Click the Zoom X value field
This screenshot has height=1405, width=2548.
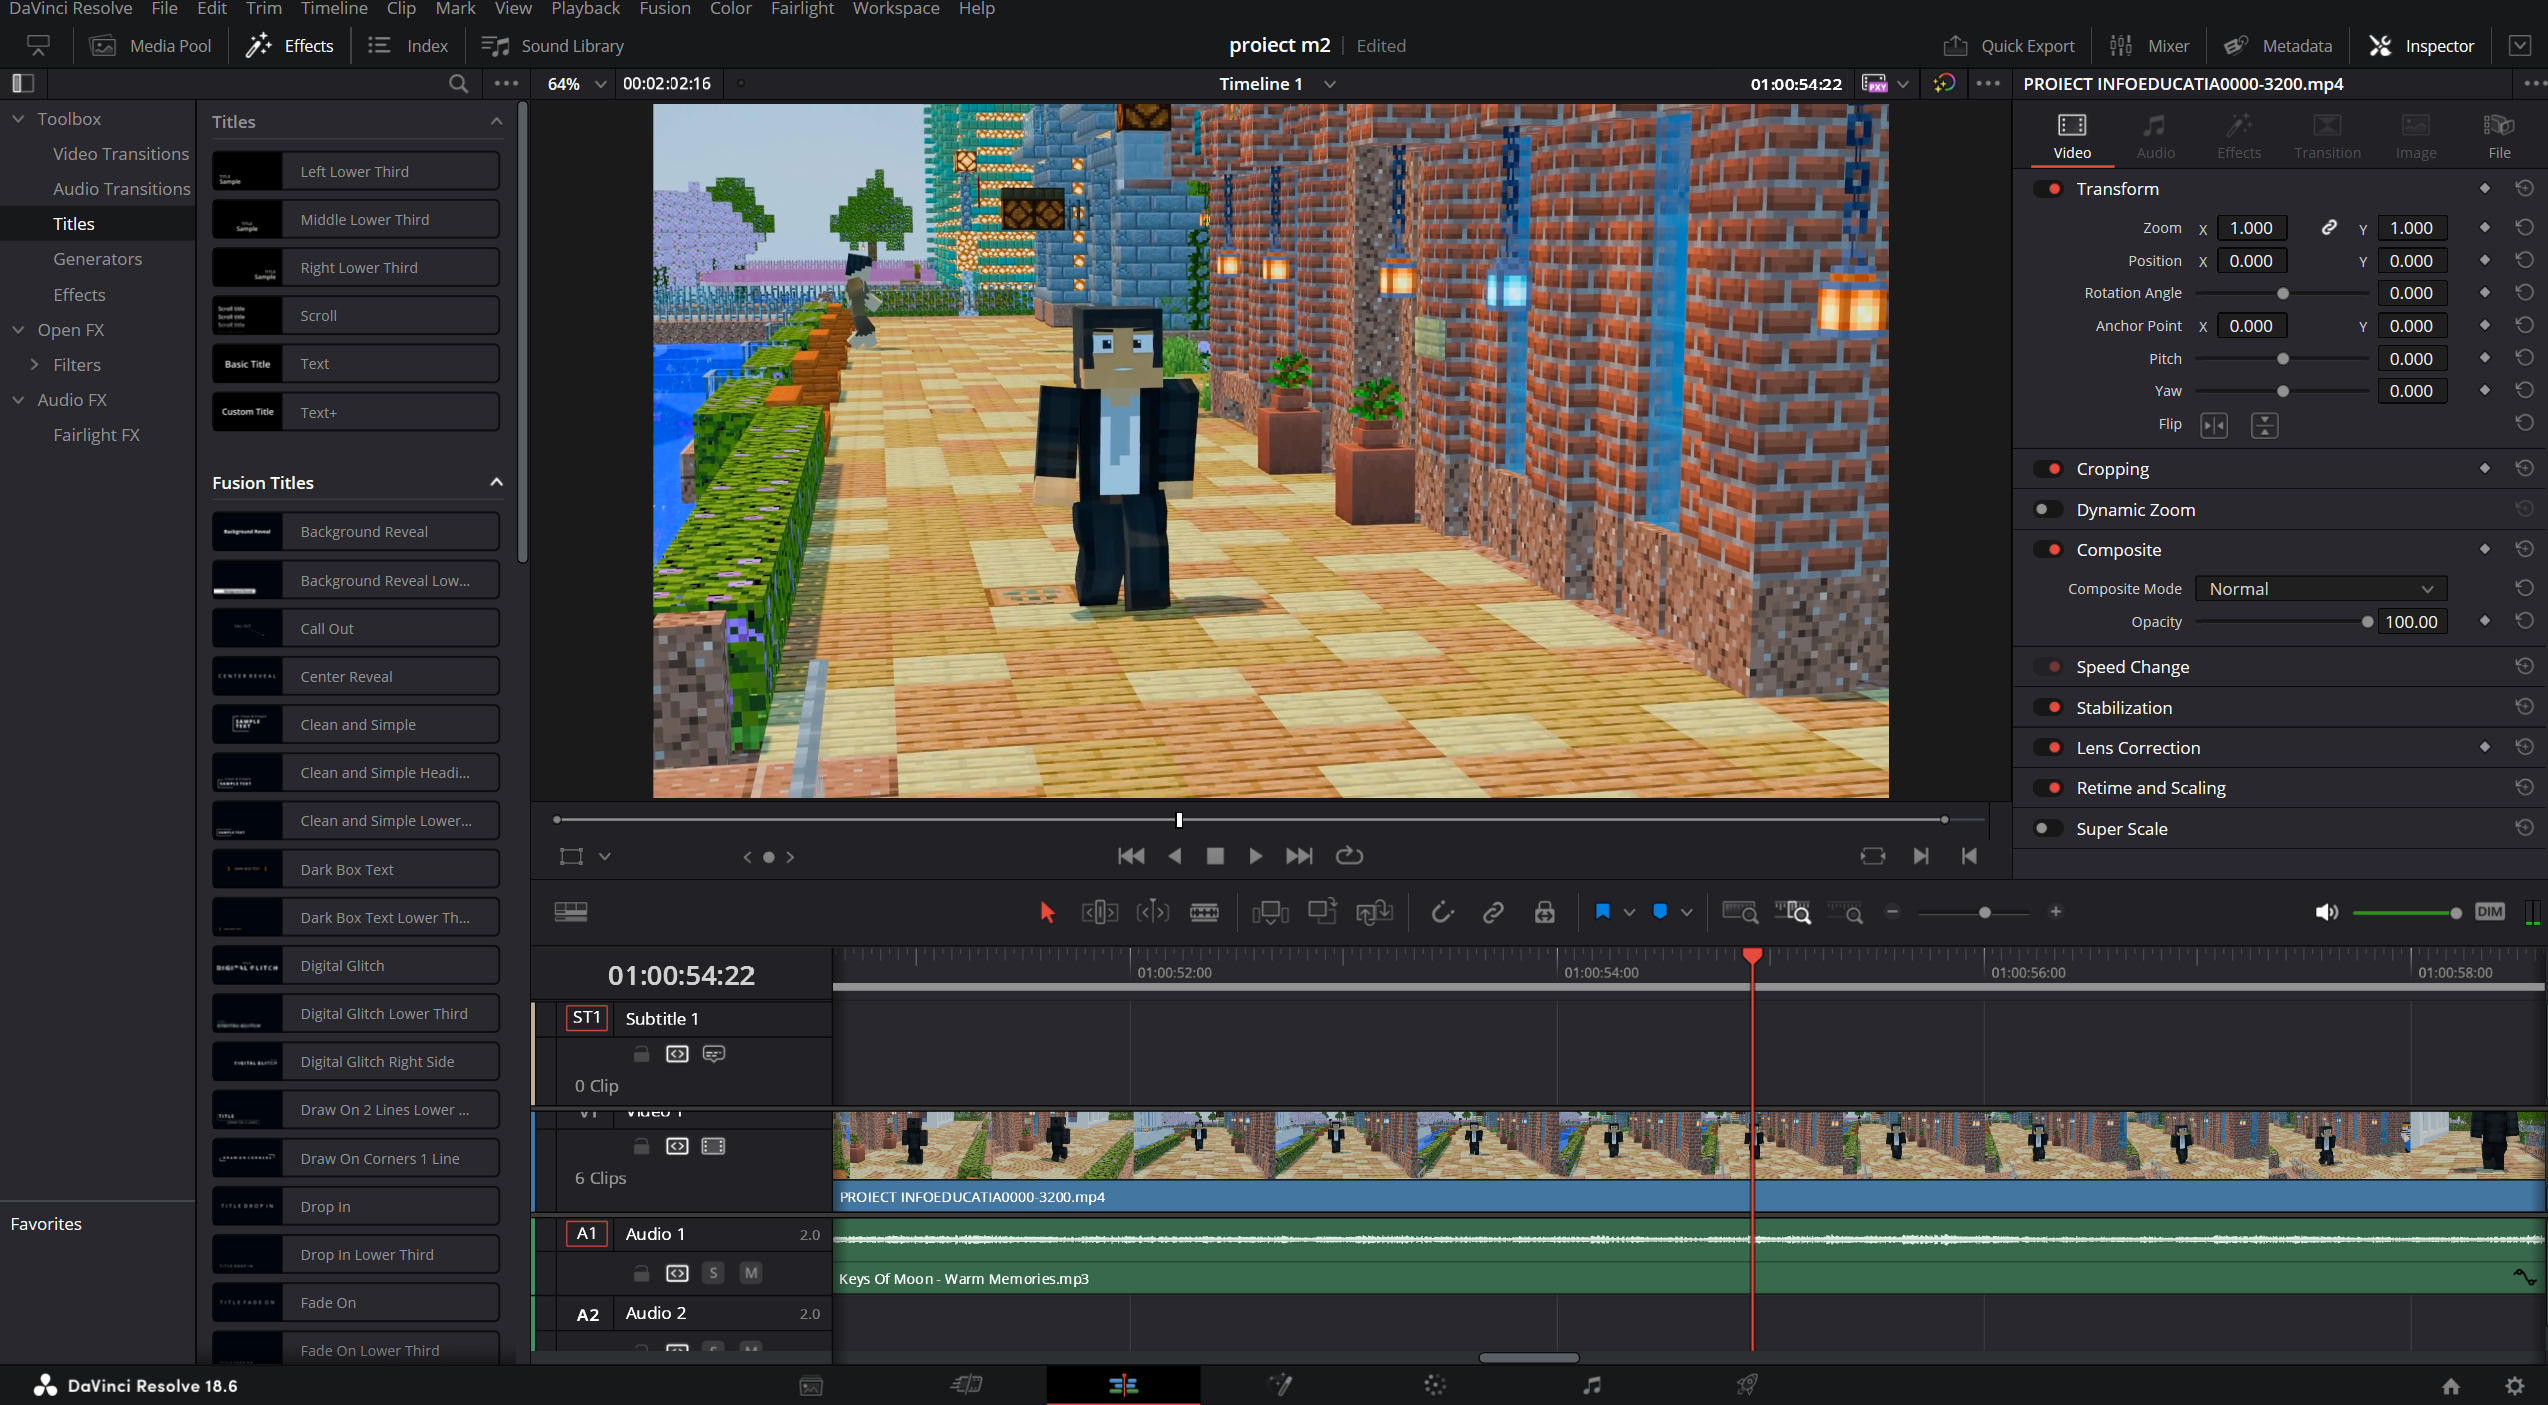pos(2251,228)
